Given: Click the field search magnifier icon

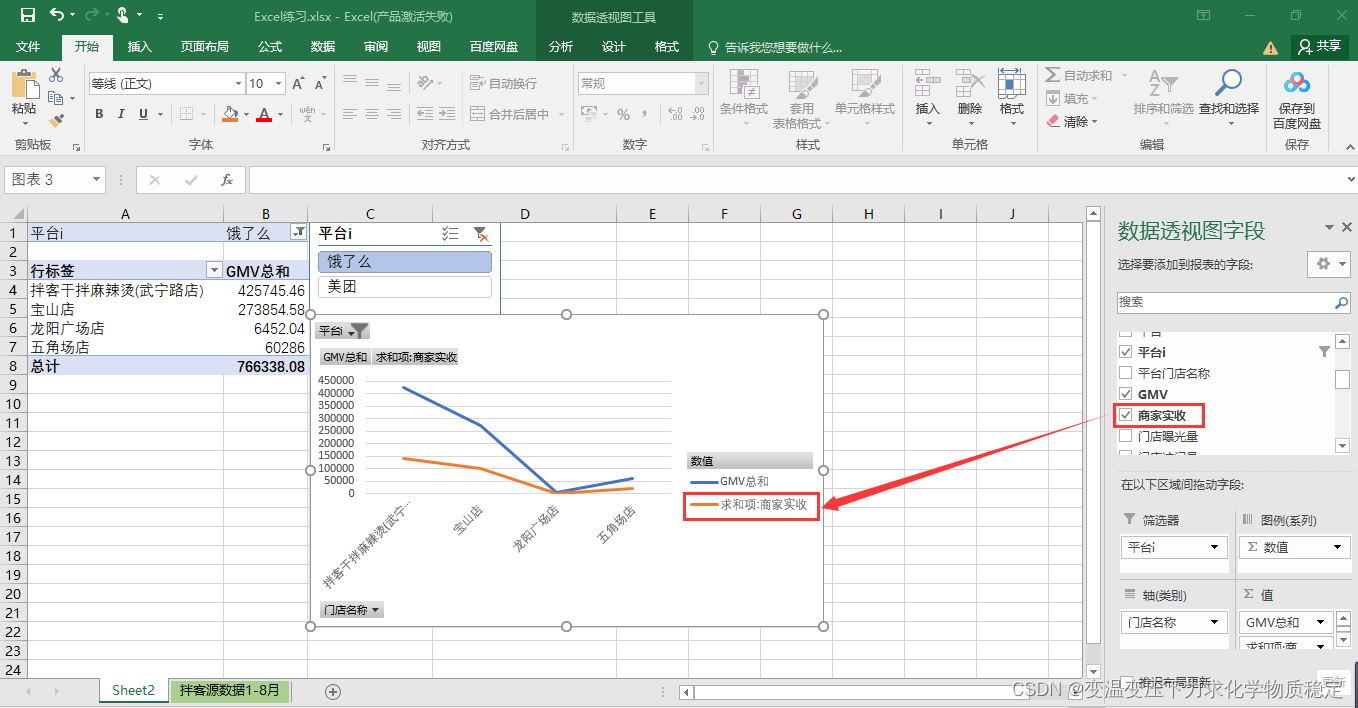Looking at the screenshot, I should click(x=1341, y=302).
